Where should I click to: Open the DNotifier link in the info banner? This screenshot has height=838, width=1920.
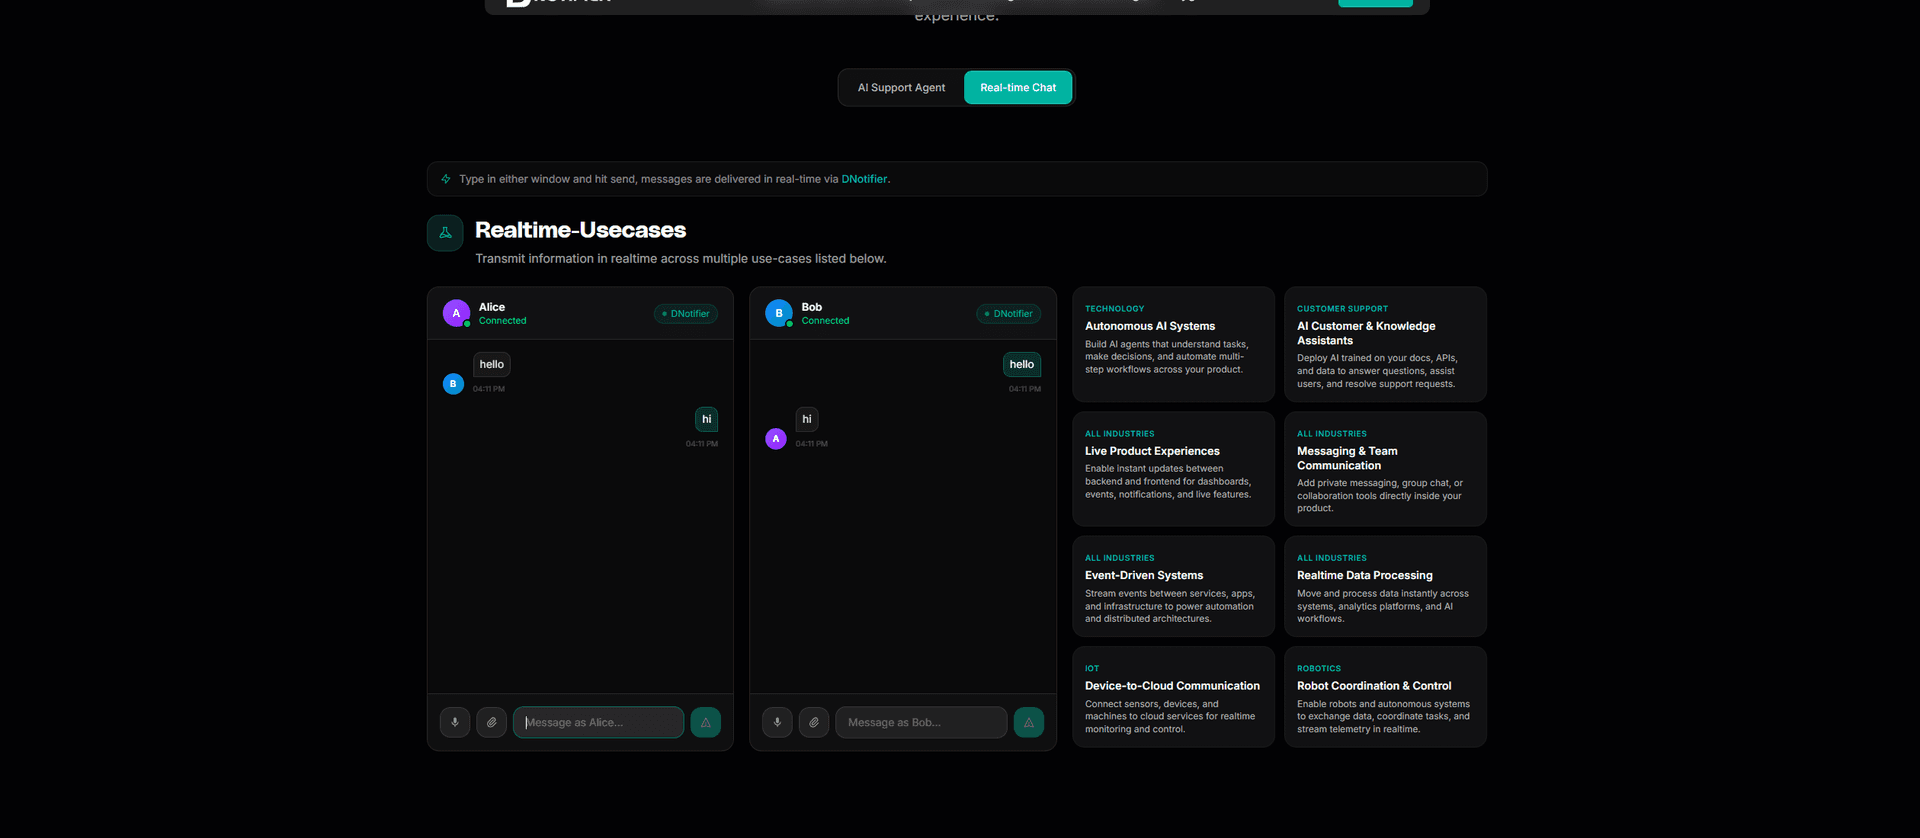click(x=864, y=179)
